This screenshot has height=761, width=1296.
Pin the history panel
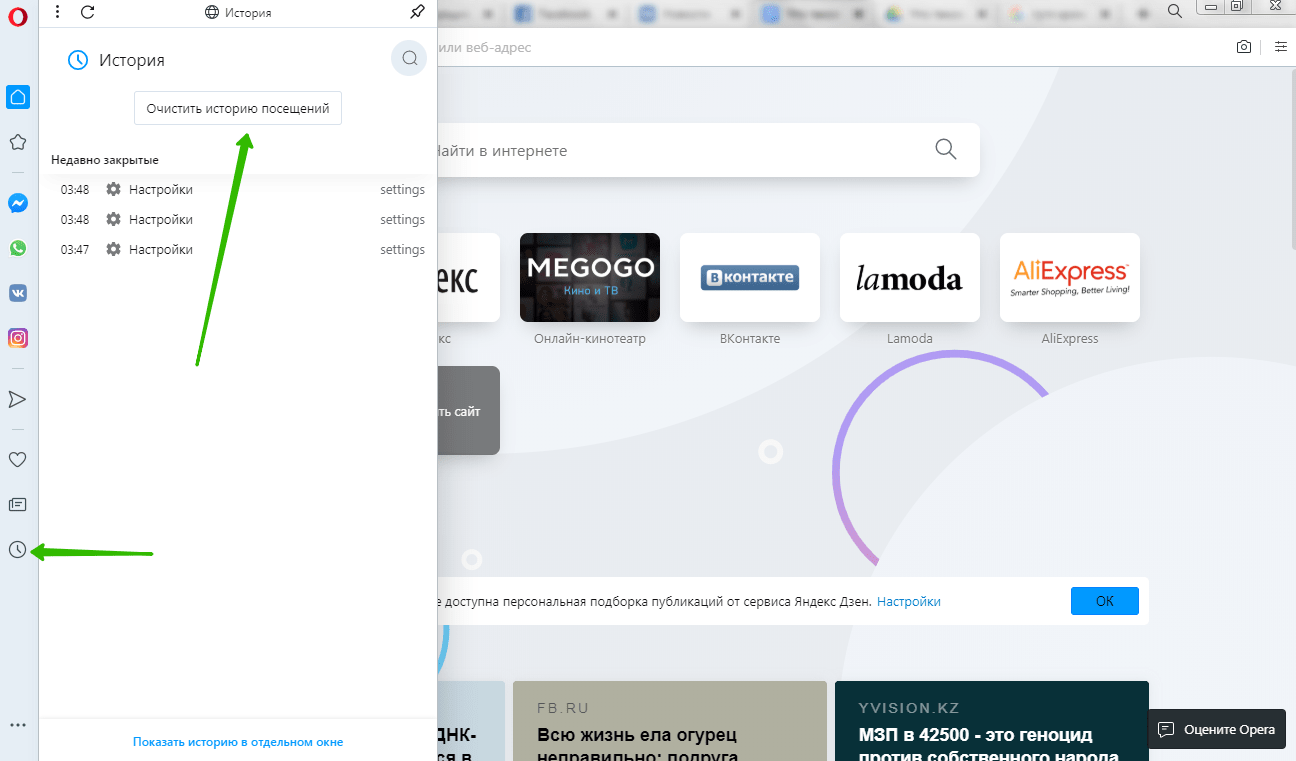click(418, 12)
